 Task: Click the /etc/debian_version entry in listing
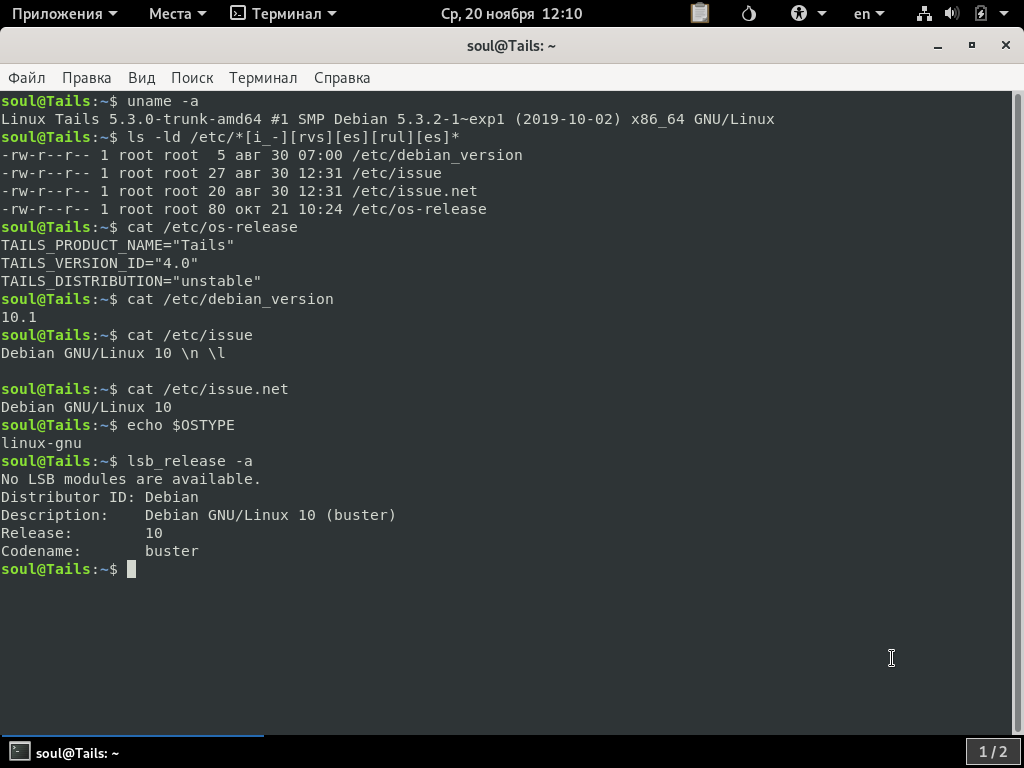click(437, 155)
